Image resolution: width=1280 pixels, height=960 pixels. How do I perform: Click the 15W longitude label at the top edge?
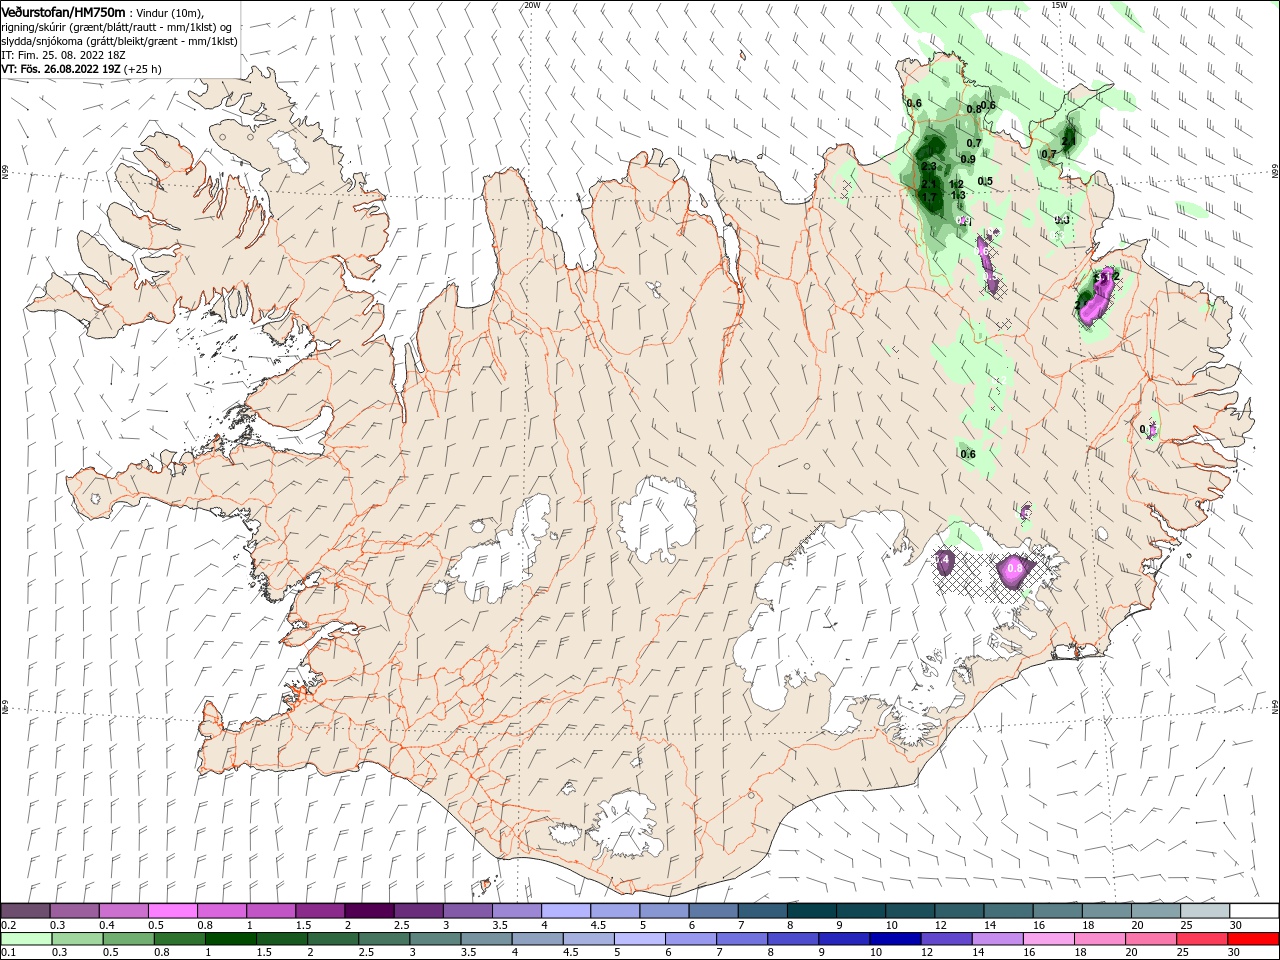pos(1059,5)
